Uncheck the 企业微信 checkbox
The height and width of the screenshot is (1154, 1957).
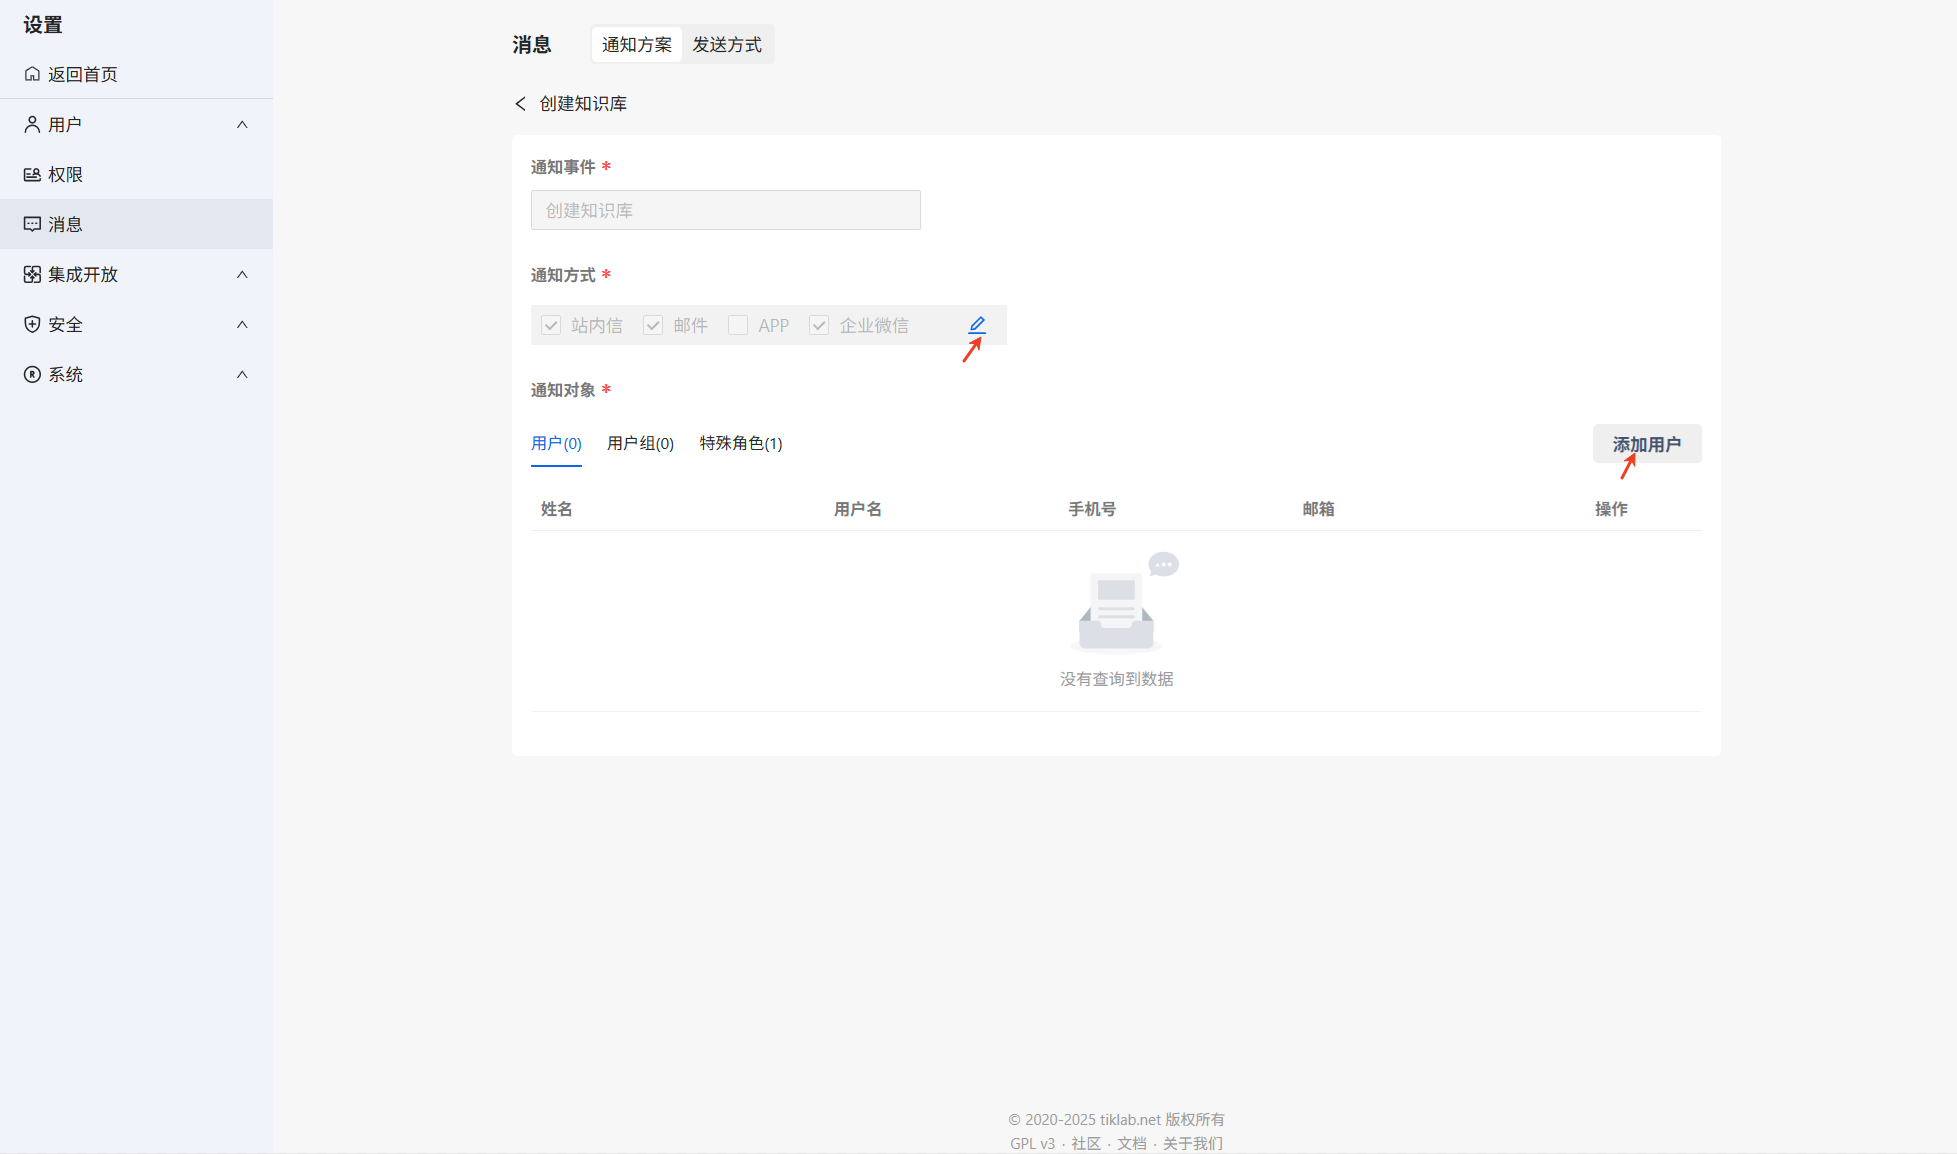(819, 325)
